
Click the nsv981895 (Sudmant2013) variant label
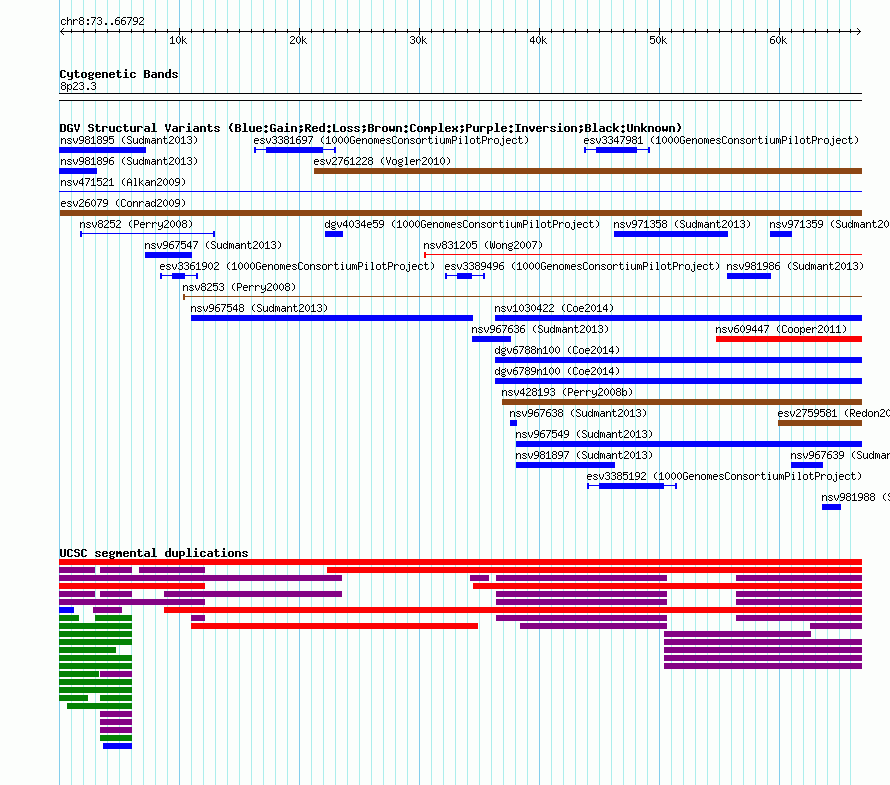coord(129,140)
